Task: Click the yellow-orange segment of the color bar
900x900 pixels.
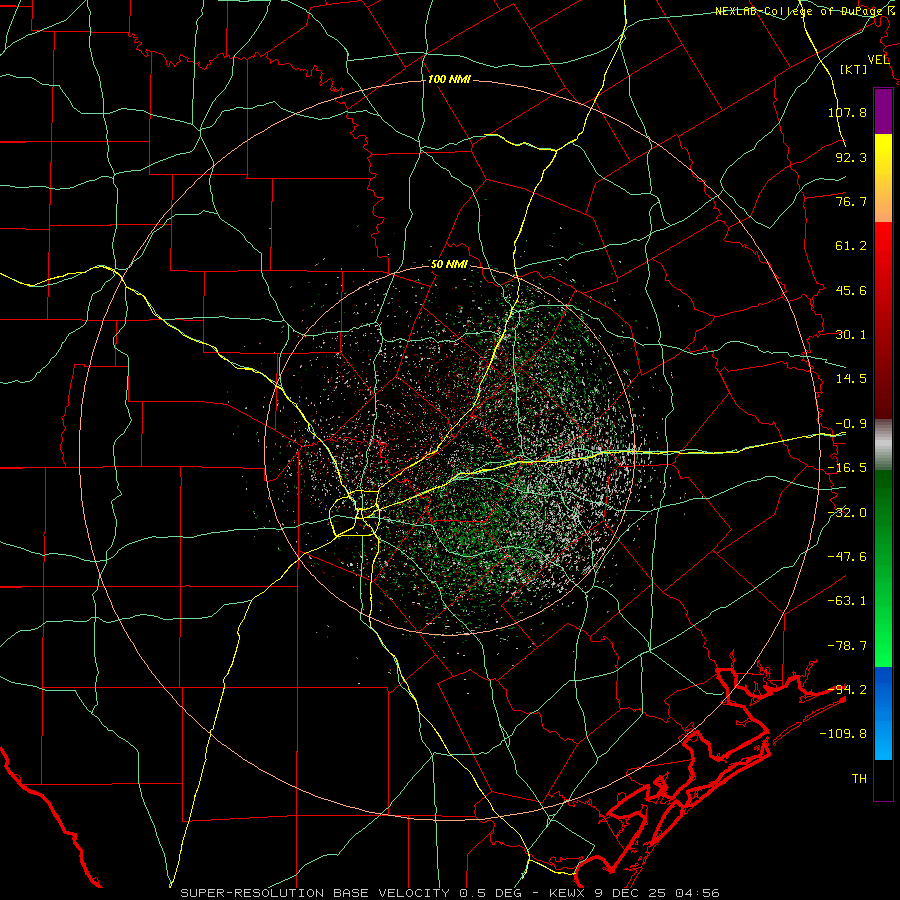Action: coord(883,178)
